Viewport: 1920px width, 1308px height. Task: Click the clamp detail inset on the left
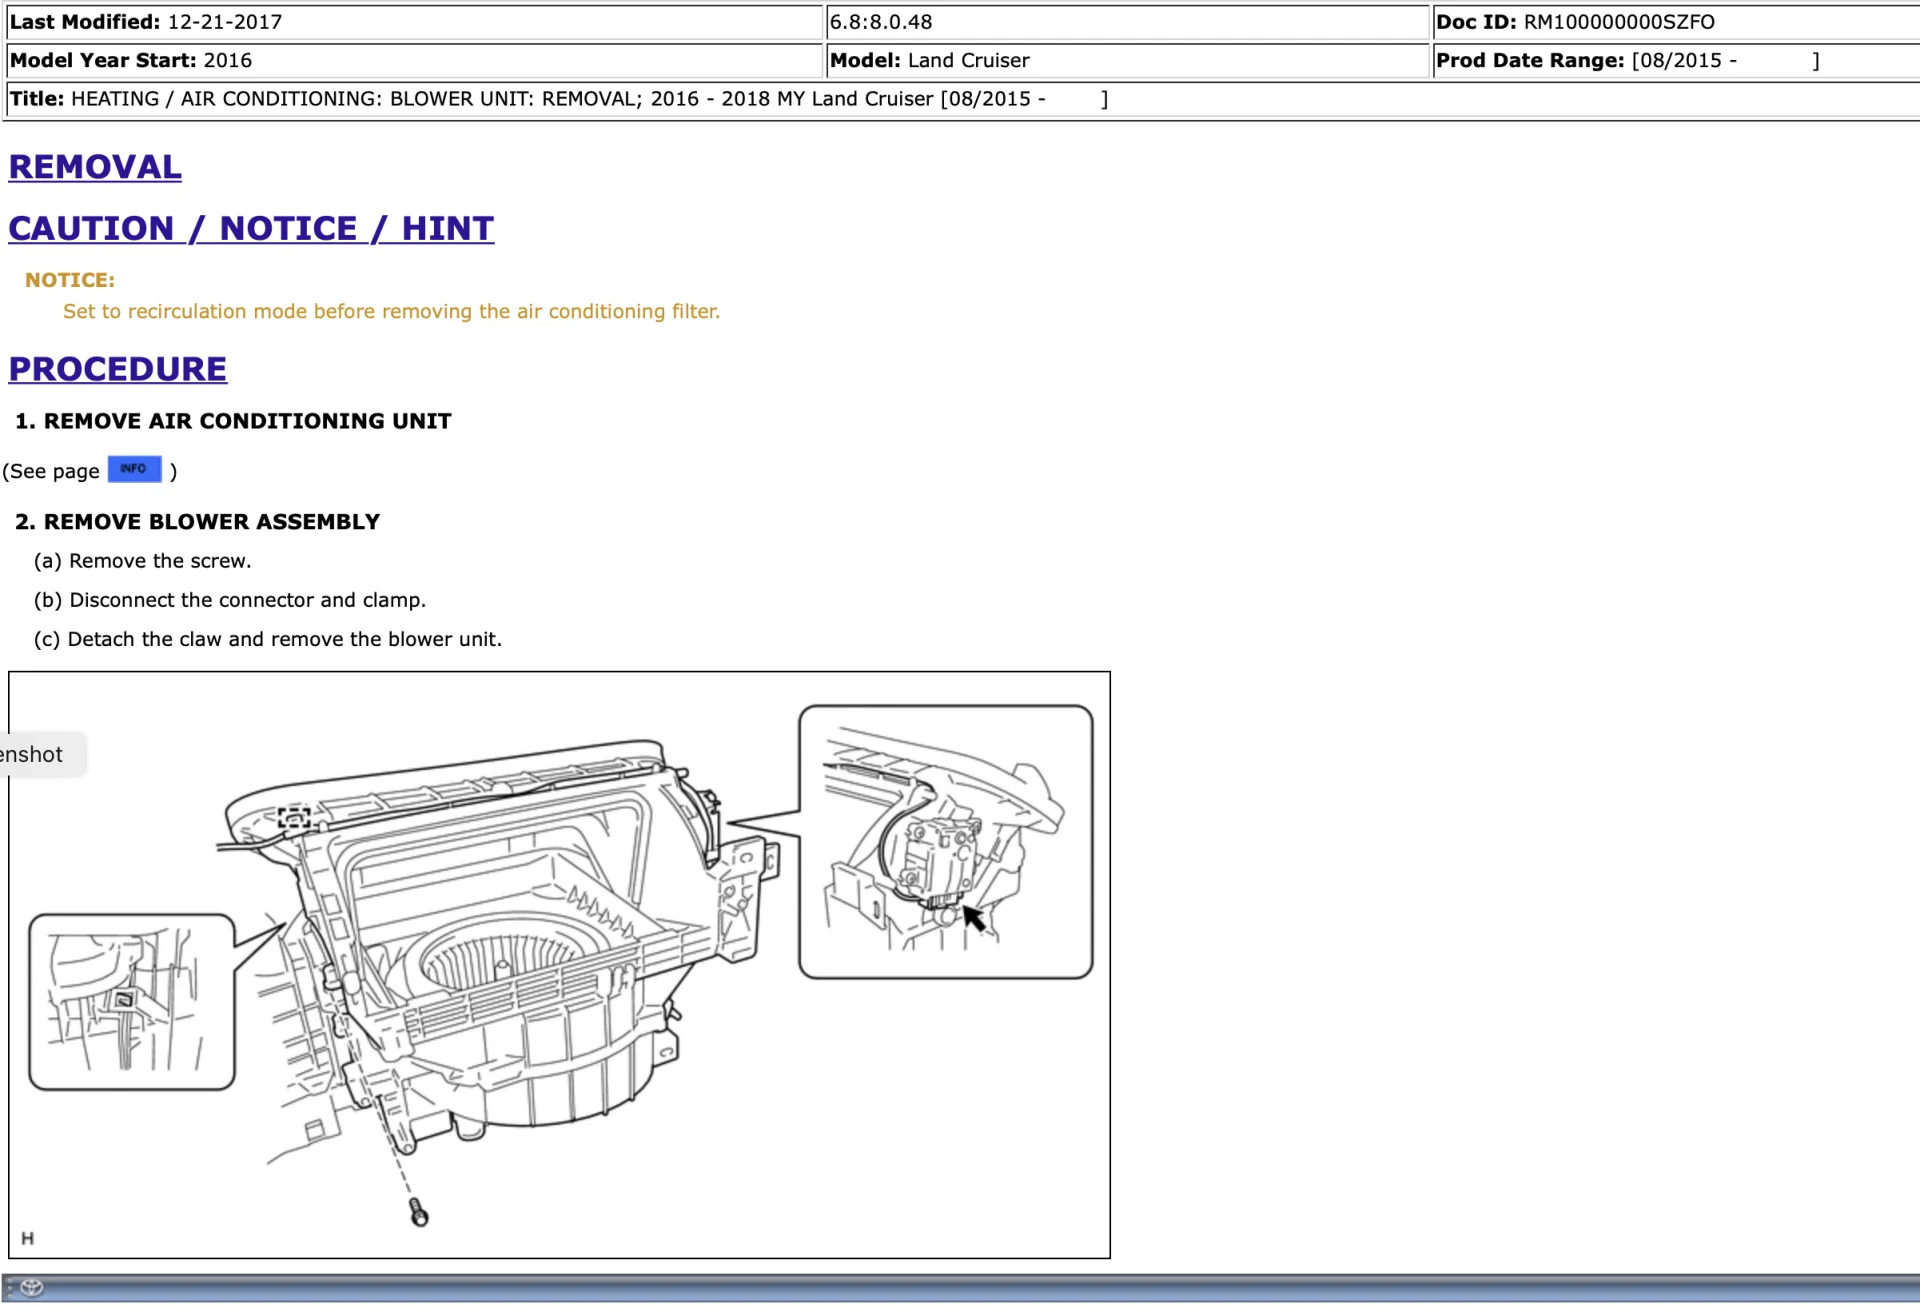pos(132,1002)
